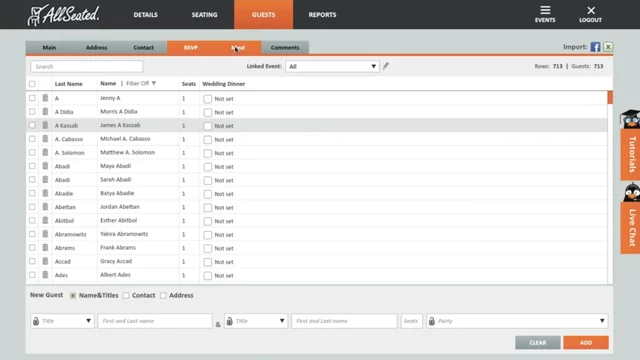Open the Name Filter Off dropdown

pos(141,83)
